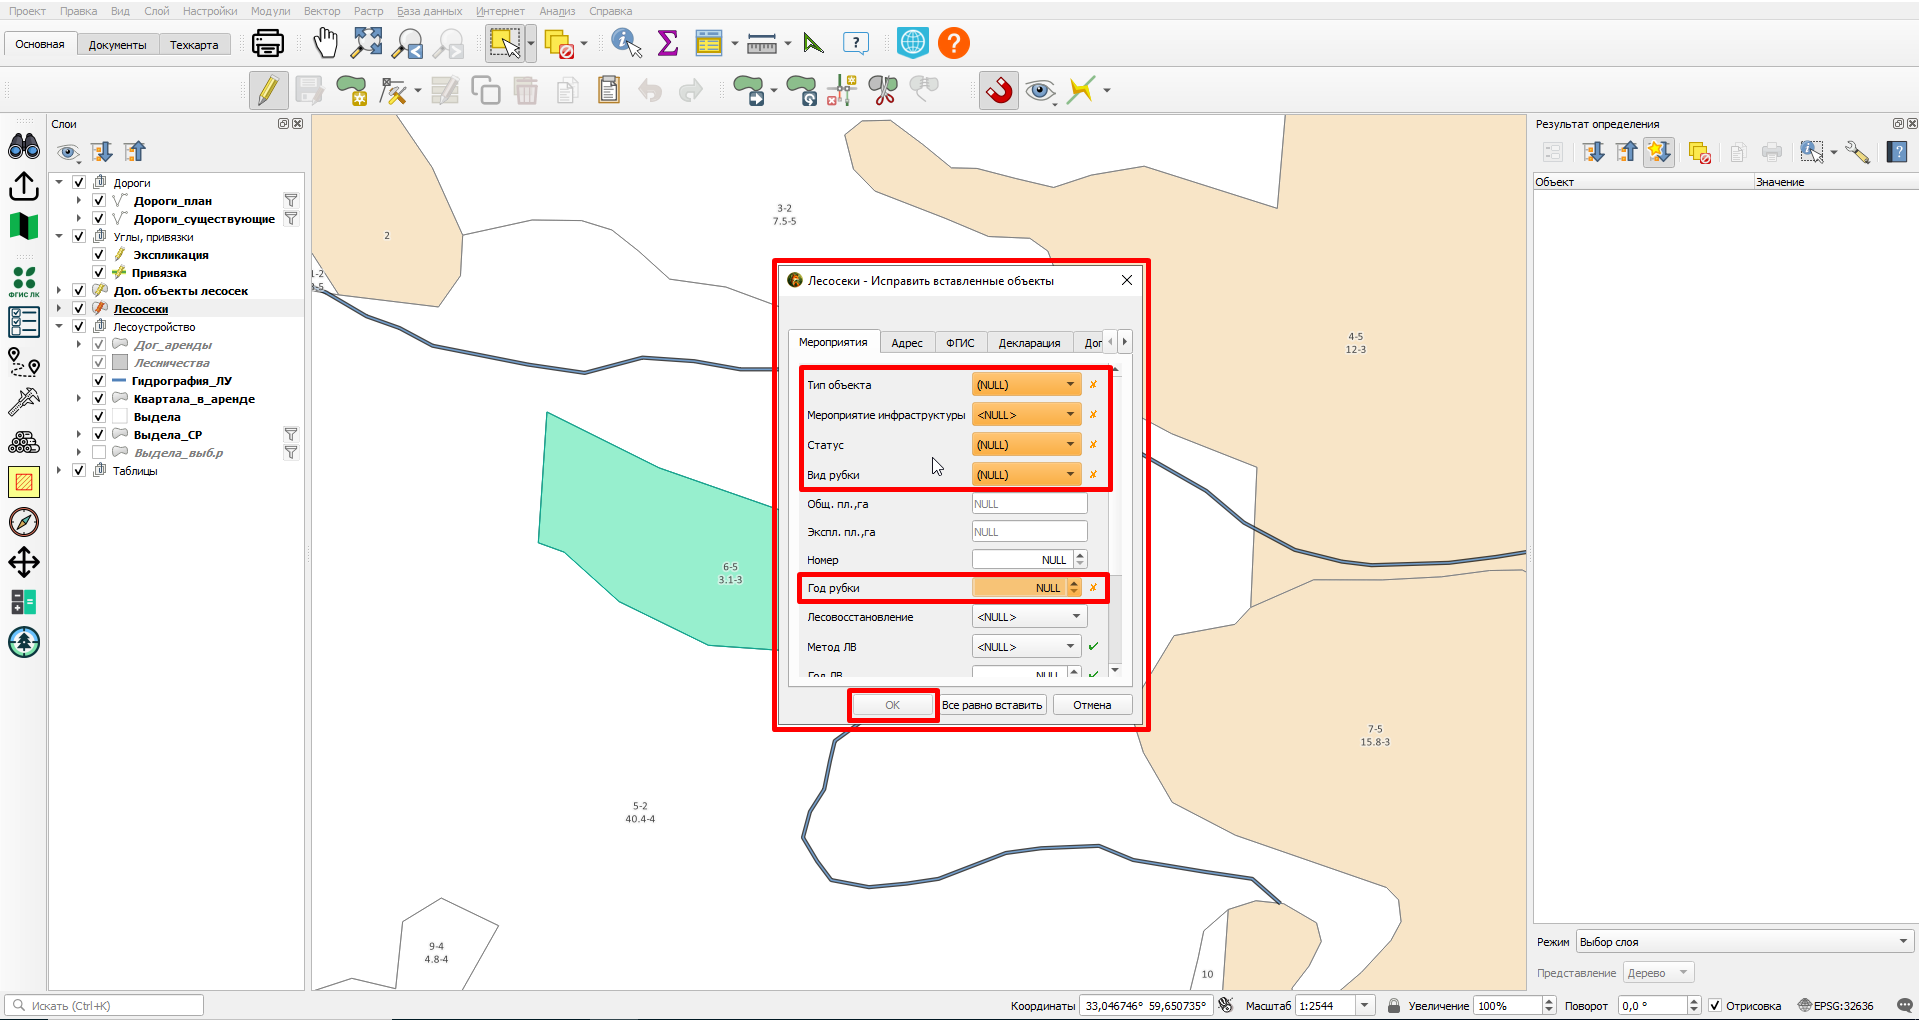Click the binoculars icon in left sidebar
This screenshot has width=1919, height=1020.
pos(24,147)
